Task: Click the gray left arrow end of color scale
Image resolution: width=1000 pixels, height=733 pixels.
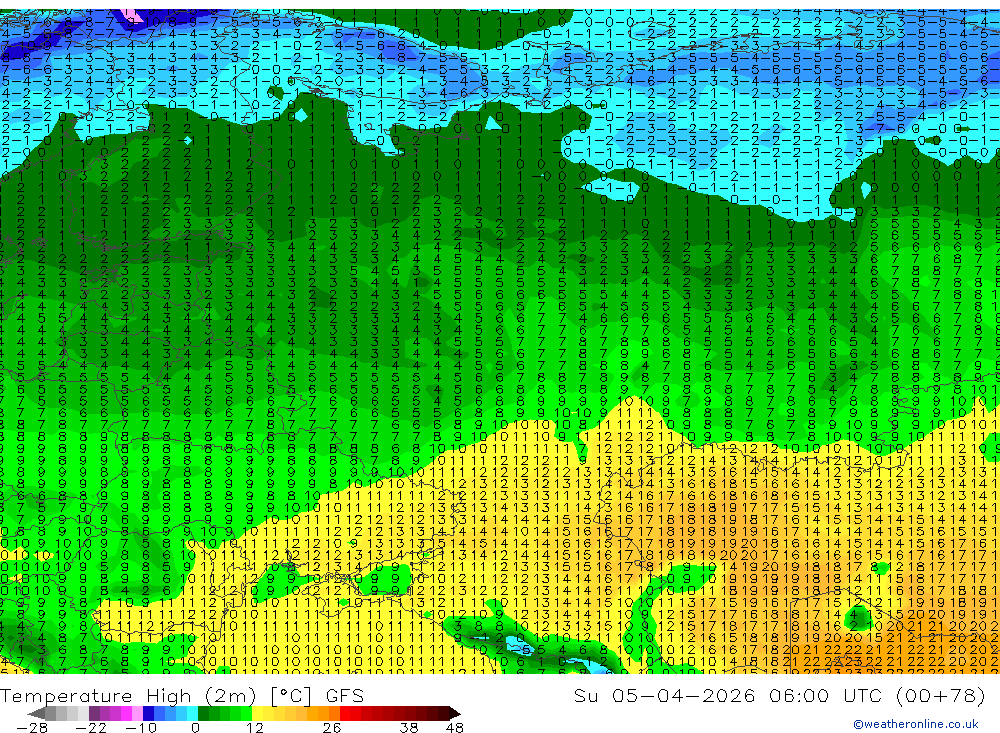Action: pyautogui.click(x=36, y=714)
